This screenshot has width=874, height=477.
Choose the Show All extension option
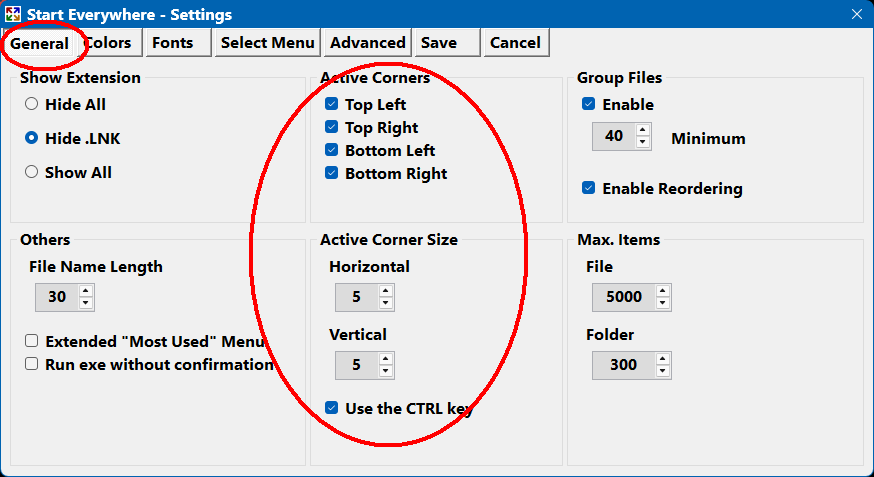tap(32, 172)
